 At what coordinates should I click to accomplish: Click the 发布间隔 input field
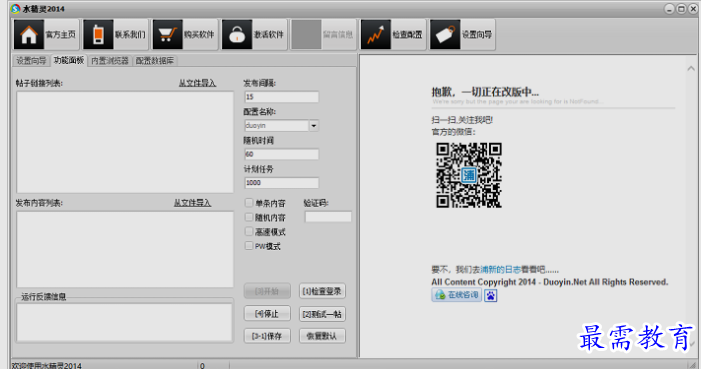pos(282,97)
